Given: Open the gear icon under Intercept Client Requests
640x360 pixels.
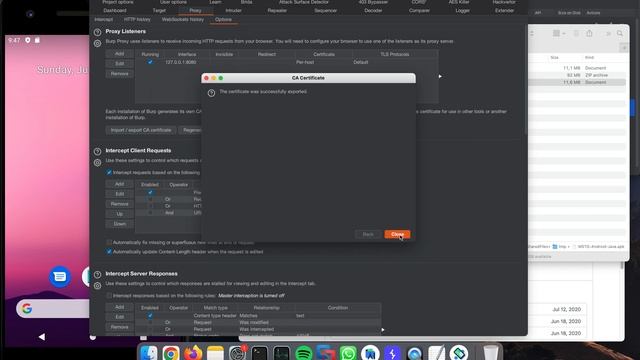Looking at the screenshot, I should point(97,162).
